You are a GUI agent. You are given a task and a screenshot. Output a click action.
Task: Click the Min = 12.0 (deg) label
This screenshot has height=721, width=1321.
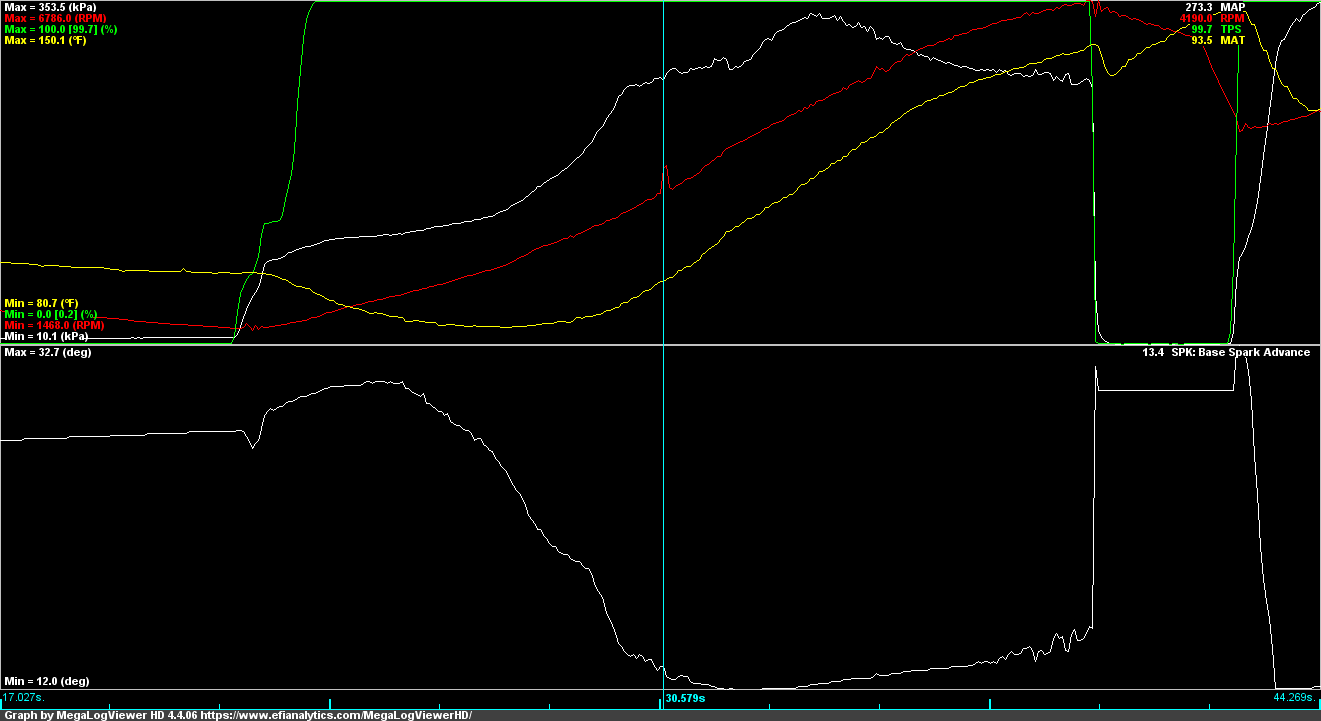[46, 681]
